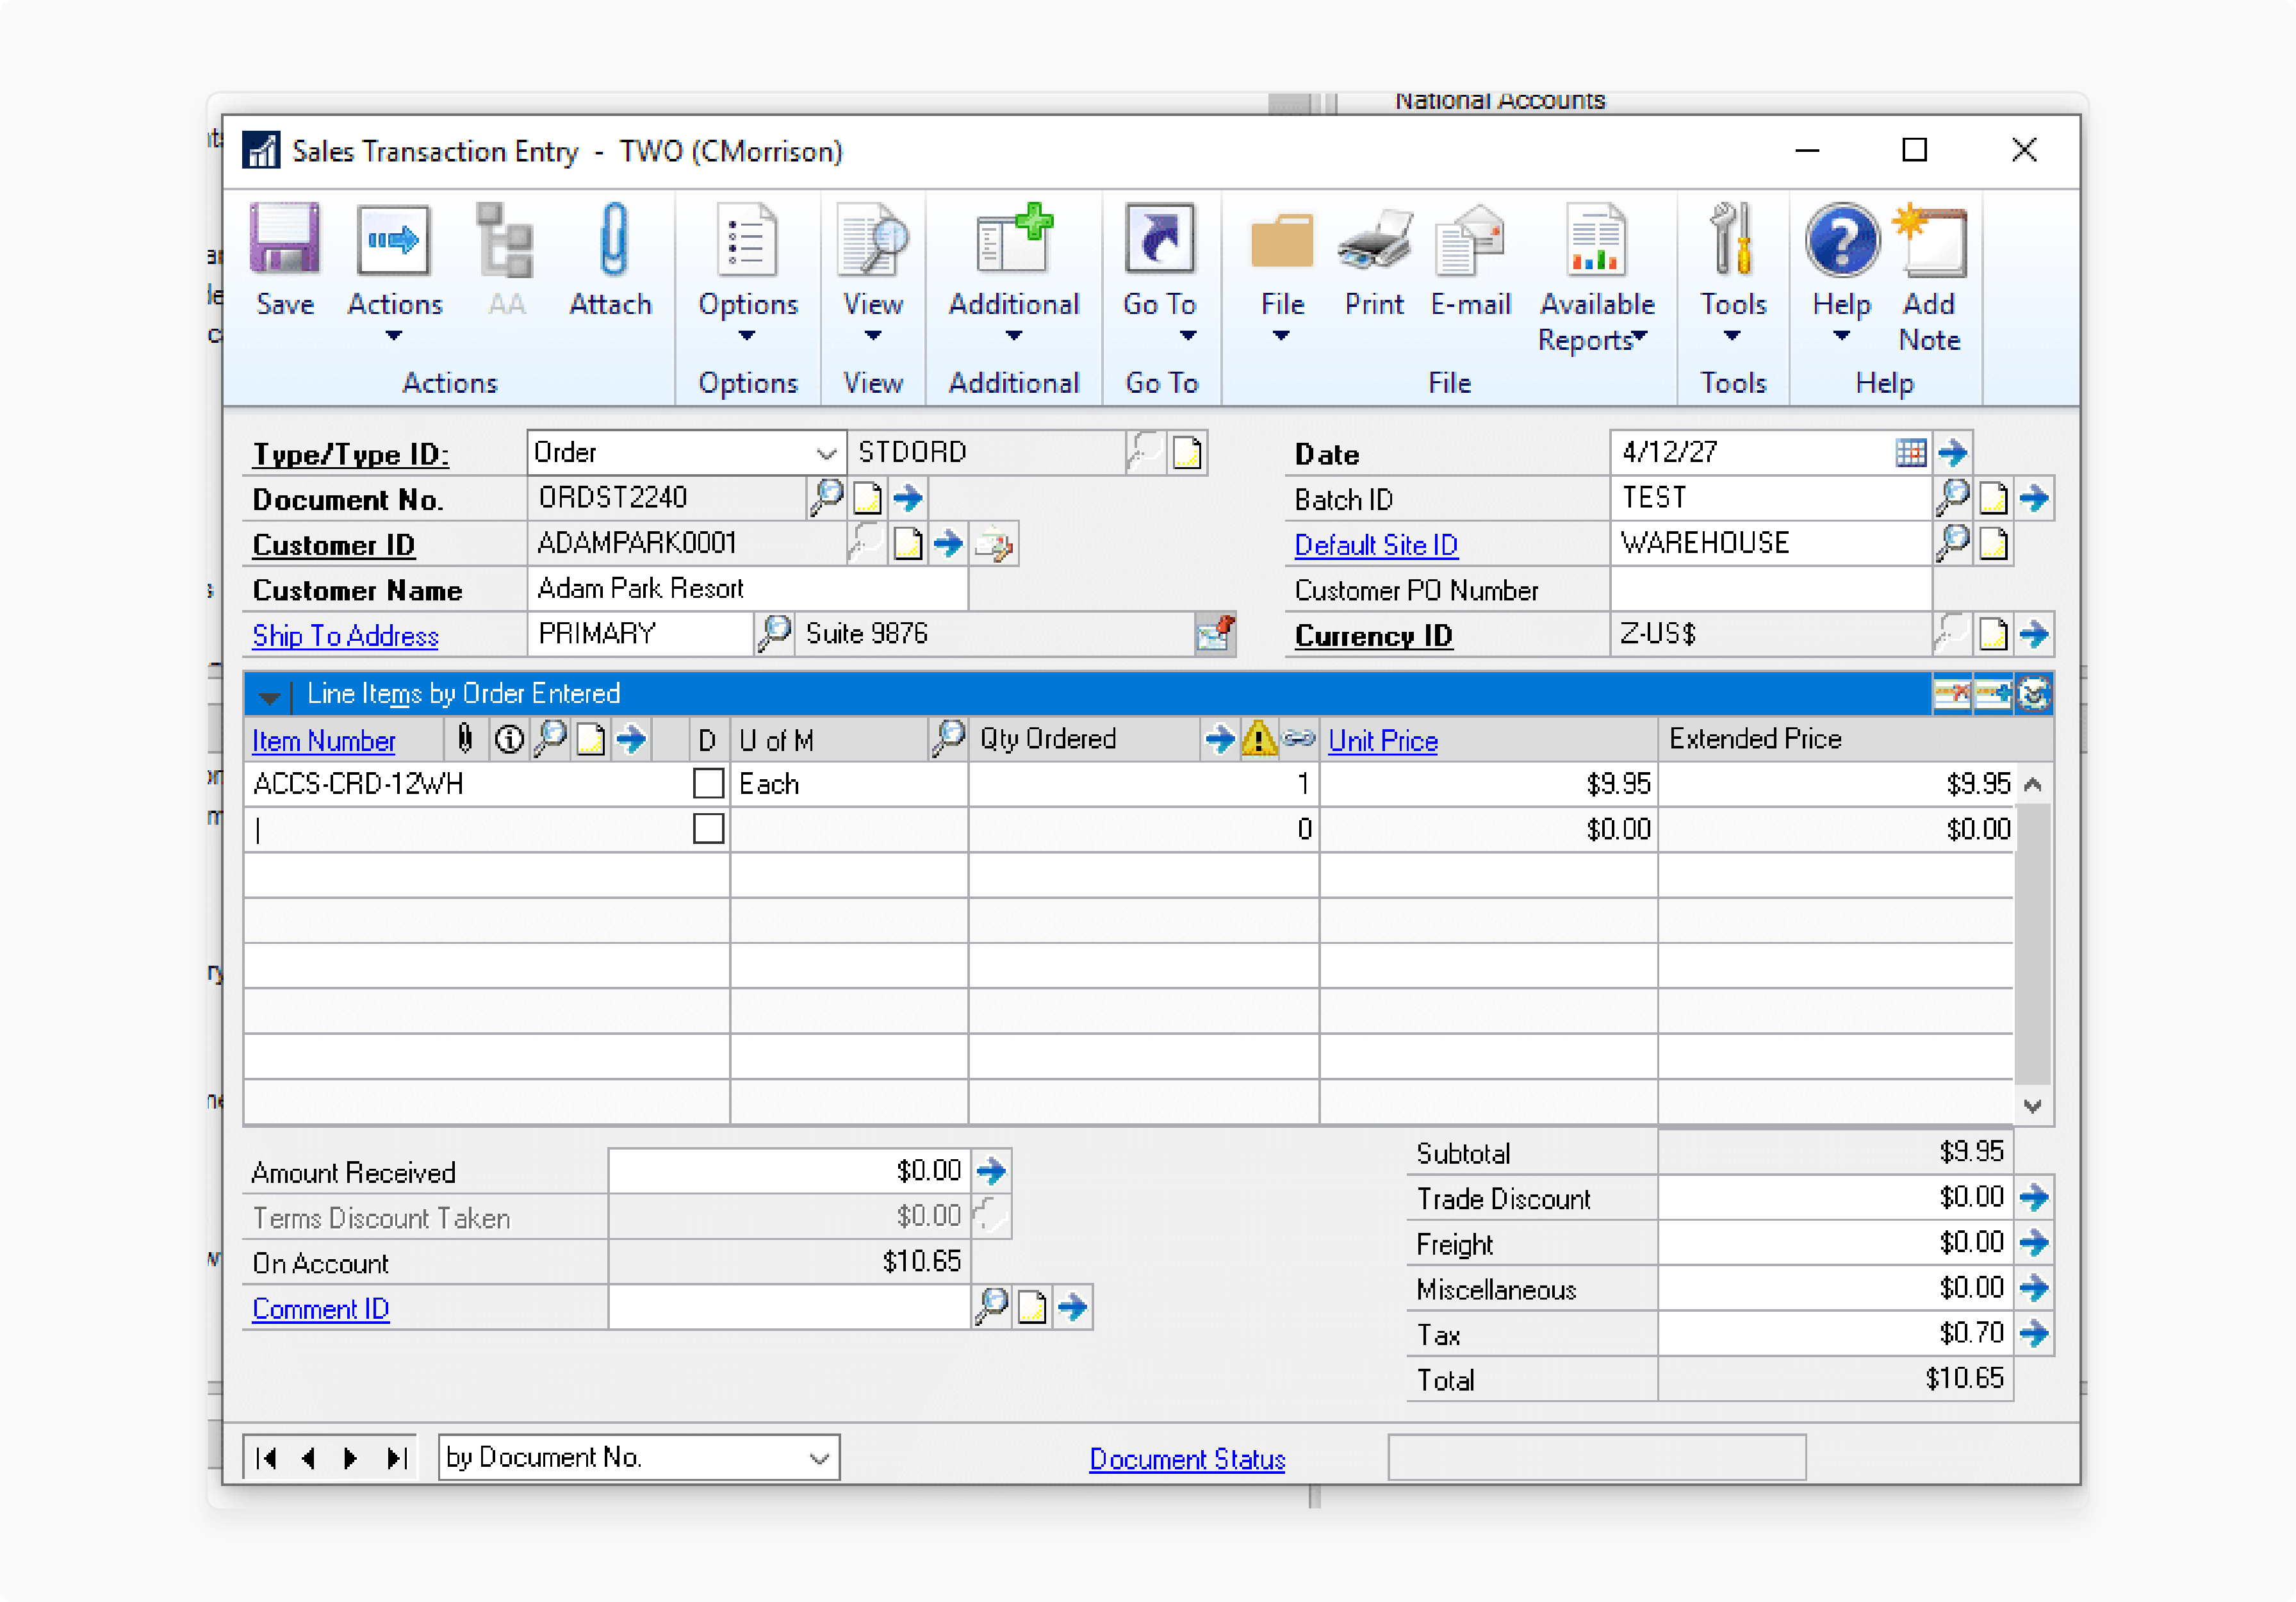Click the Date expansion arrow

[x=1952, y=452]
